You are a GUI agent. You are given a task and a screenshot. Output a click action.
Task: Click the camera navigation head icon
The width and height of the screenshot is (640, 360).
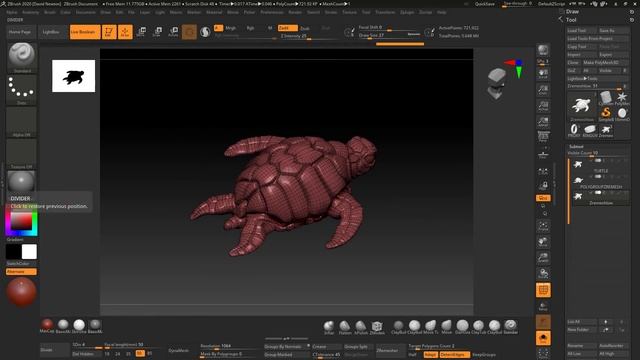496,84
